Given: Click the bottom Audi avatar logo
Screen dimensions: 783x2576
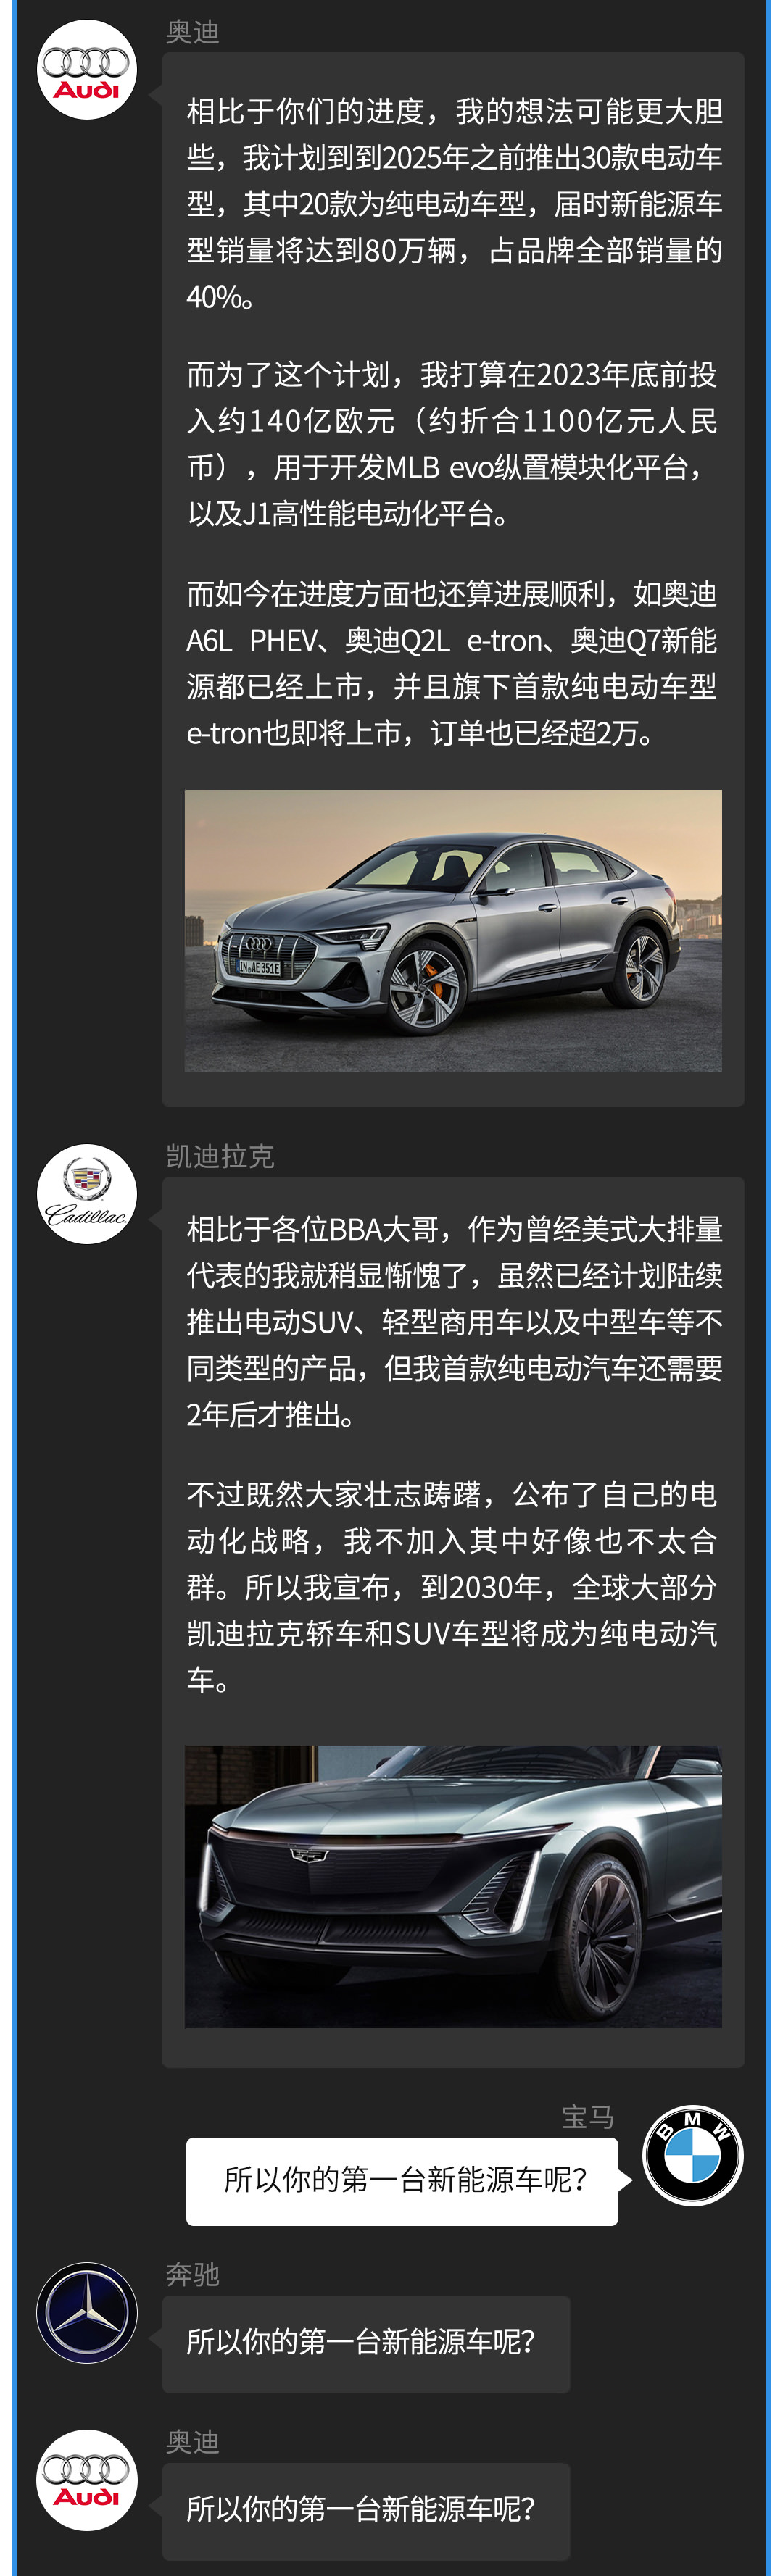Looking at the screenshot, I should tap(87, 2480).
